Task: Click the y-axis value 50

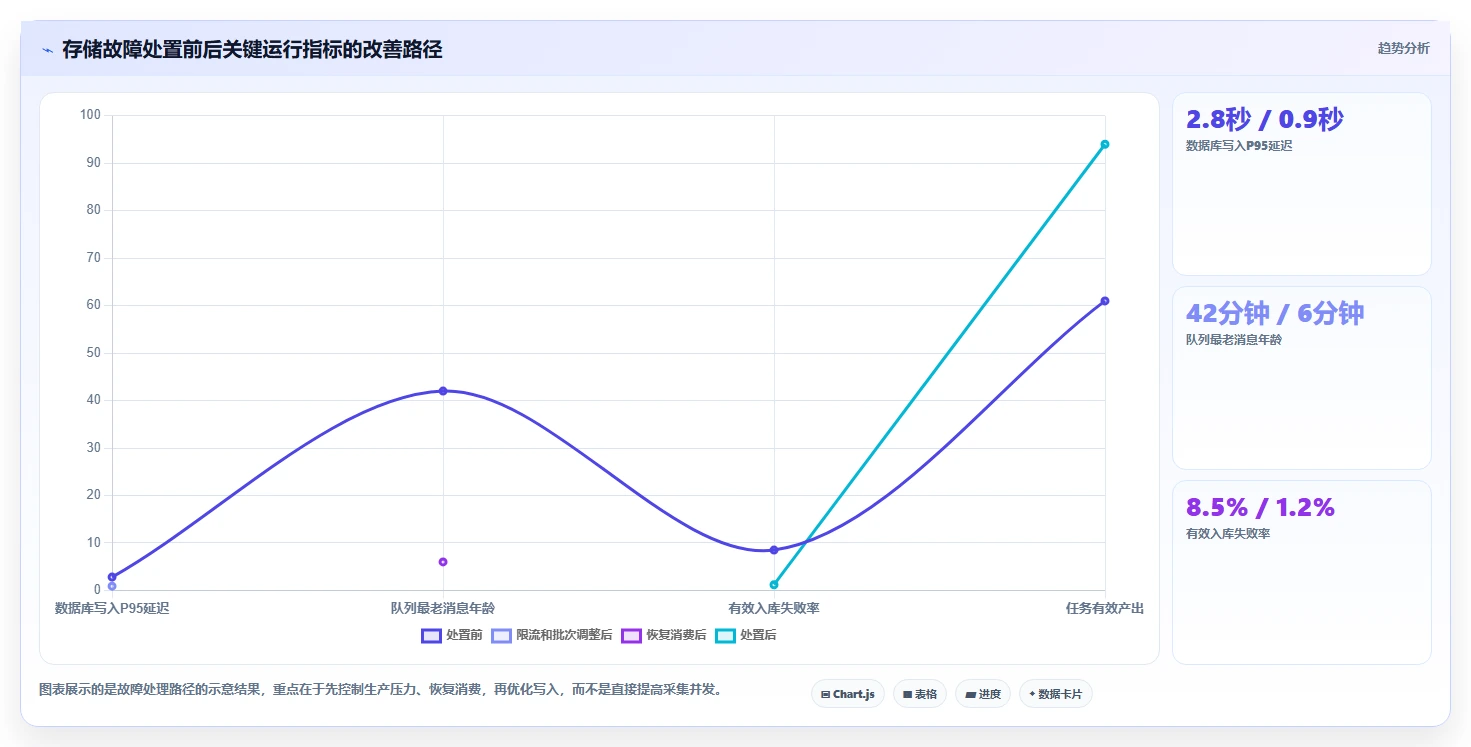Action: tap(94, 353)
